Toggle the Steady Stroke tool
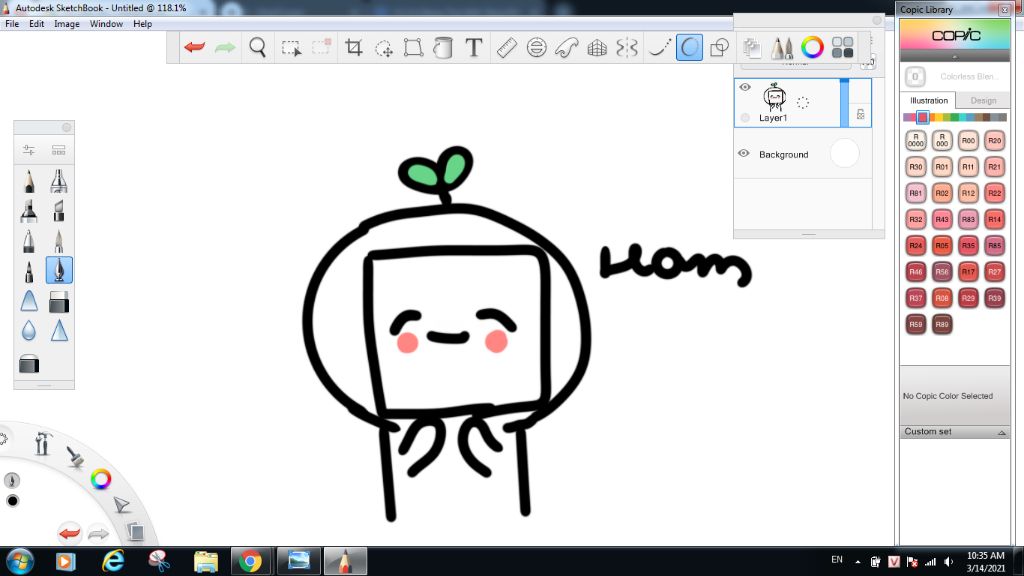This screenshot has width=1024, height=576. point(659,47)
